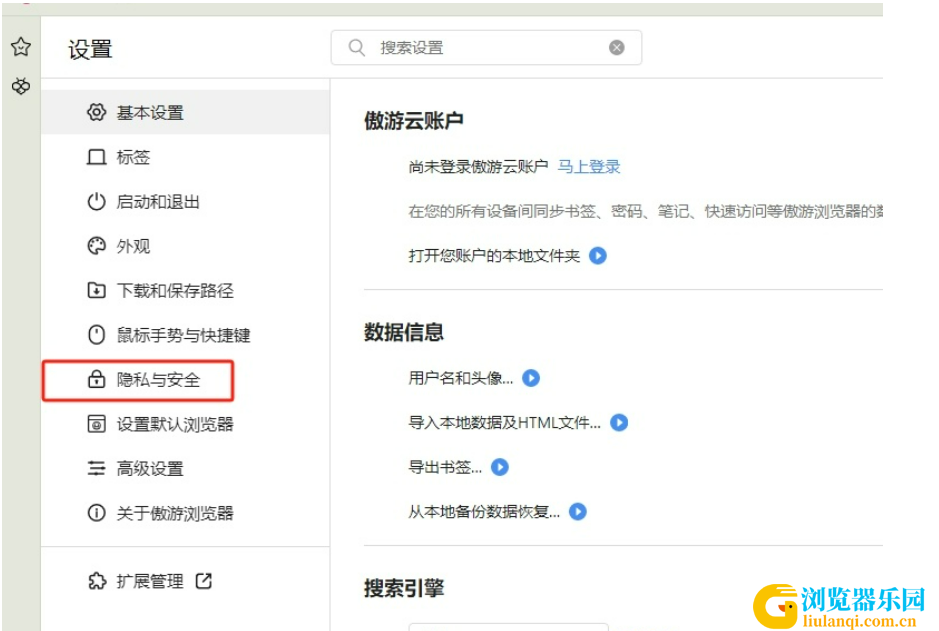
Task: Open 鼠标手势与快捷键 settings
Action: point(185,335)
